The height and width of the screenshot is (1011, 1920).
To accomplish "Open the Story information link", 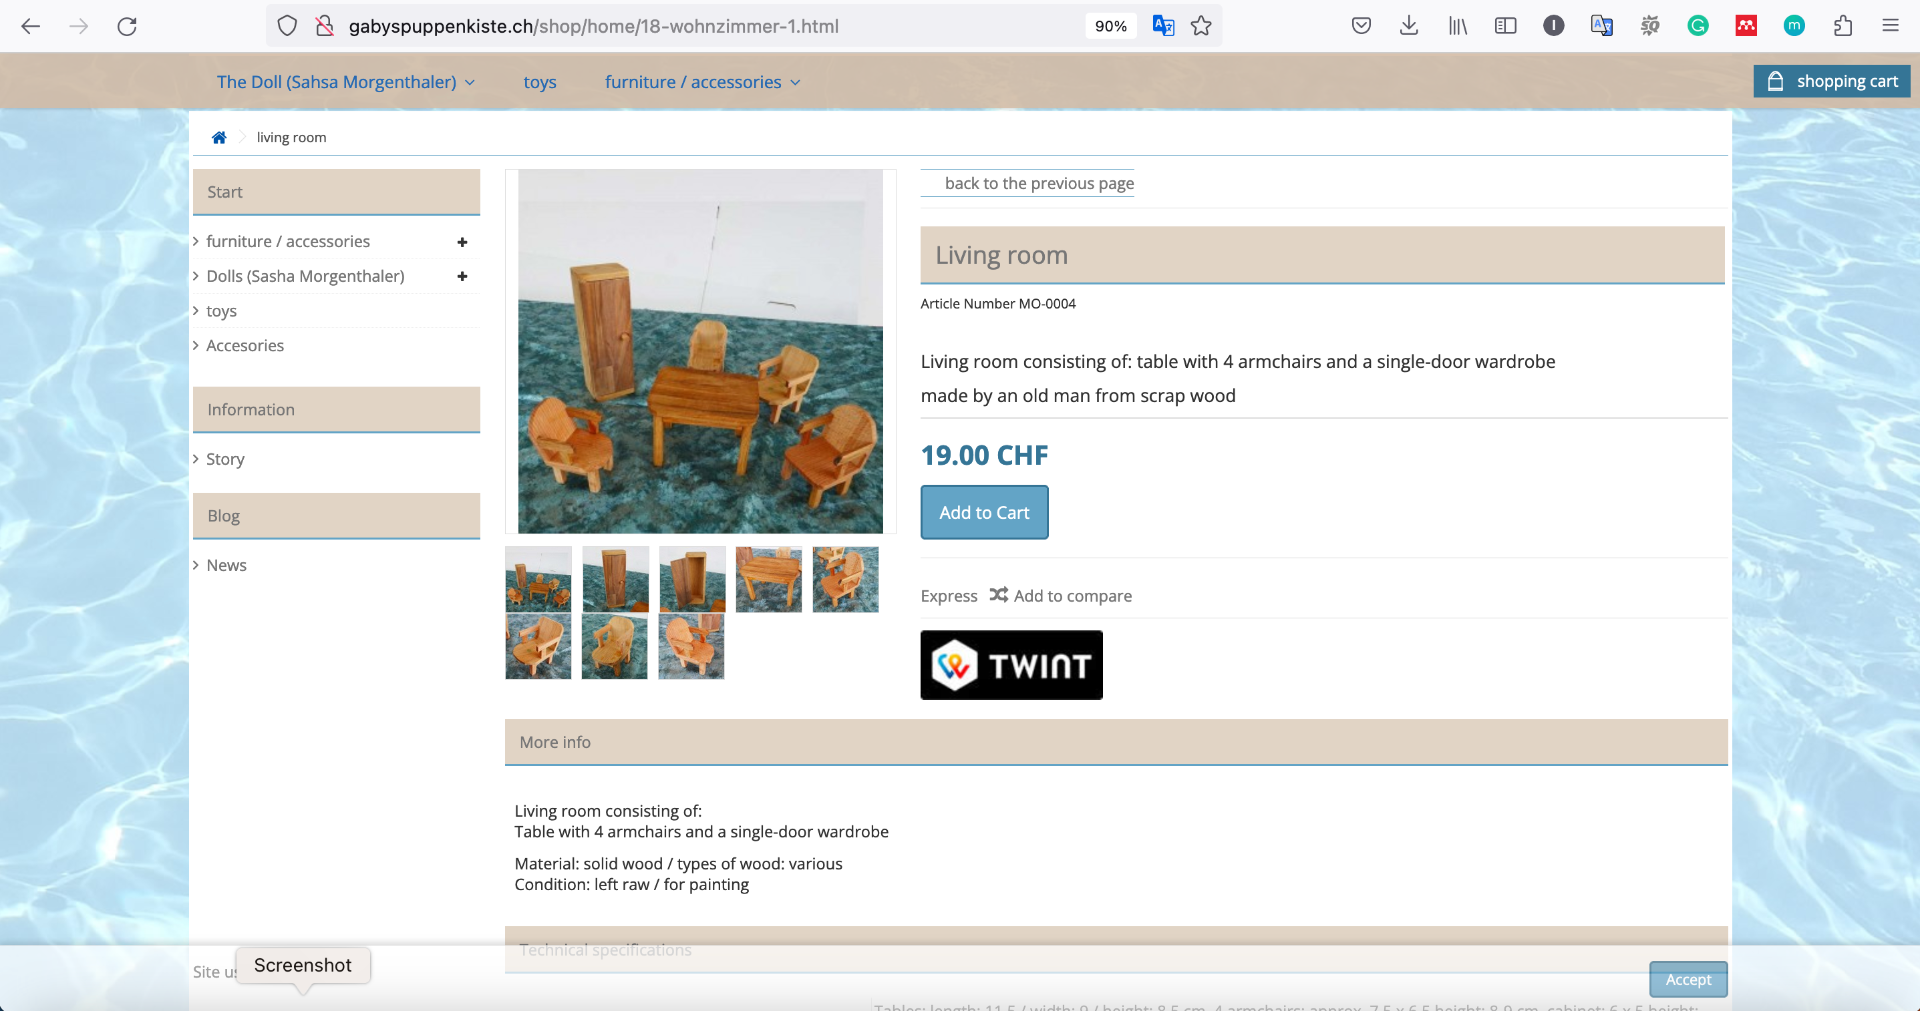I will 225,459.
